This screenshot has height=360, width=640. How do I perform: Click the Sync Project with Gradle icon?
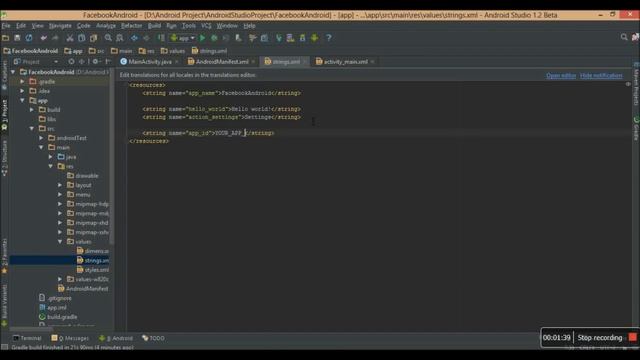pyautogui.click(x=279, y=38)
